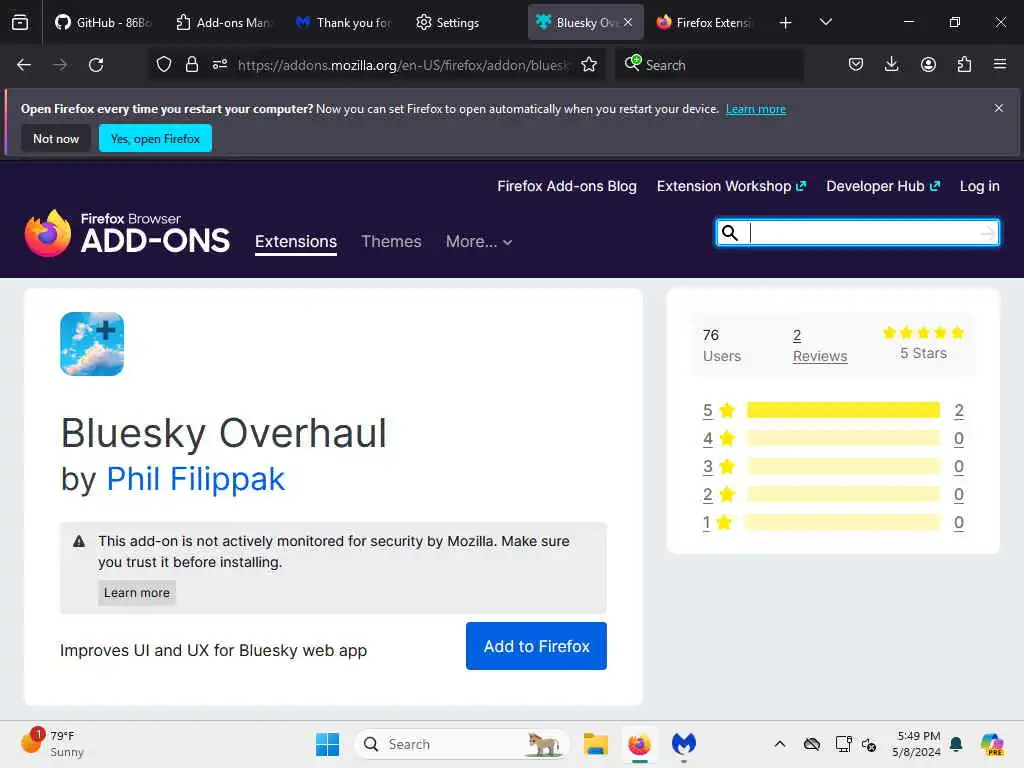List all tabs dropdown
1024x768 pixels.
coord(825,22)
